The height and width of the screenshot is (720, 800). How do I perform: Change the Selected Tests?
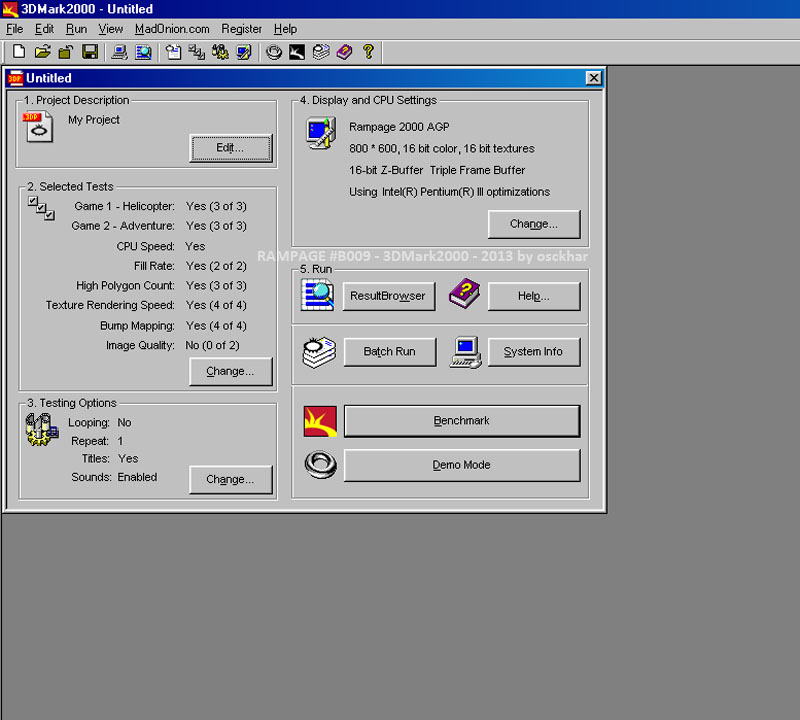click(231, 371)
